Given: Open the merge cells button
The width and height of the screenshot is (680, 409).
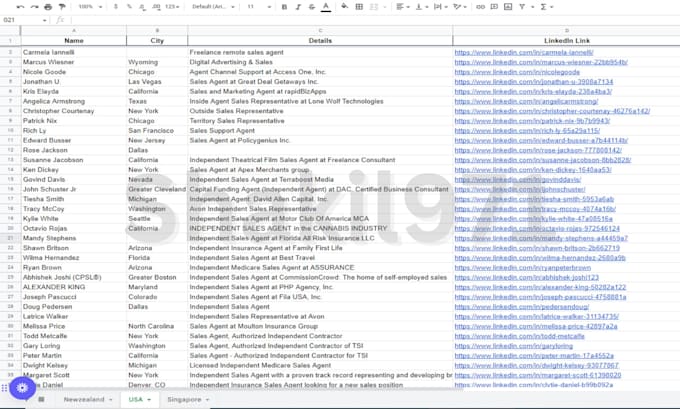Looking at the screenshot, I should [374, 7].
